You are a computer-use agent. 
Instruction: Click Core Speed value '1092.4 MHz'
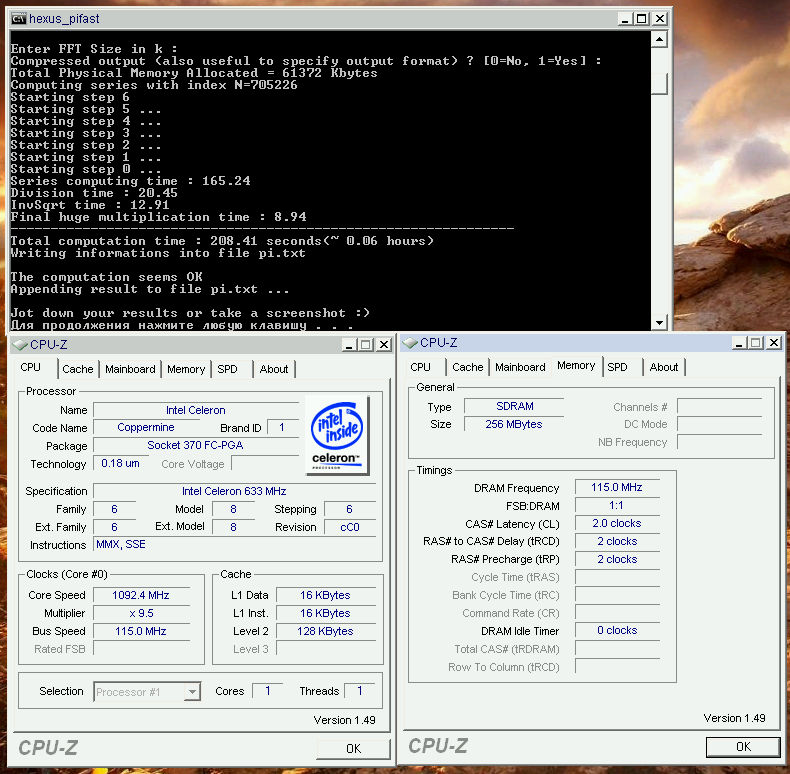click(141, 596)
